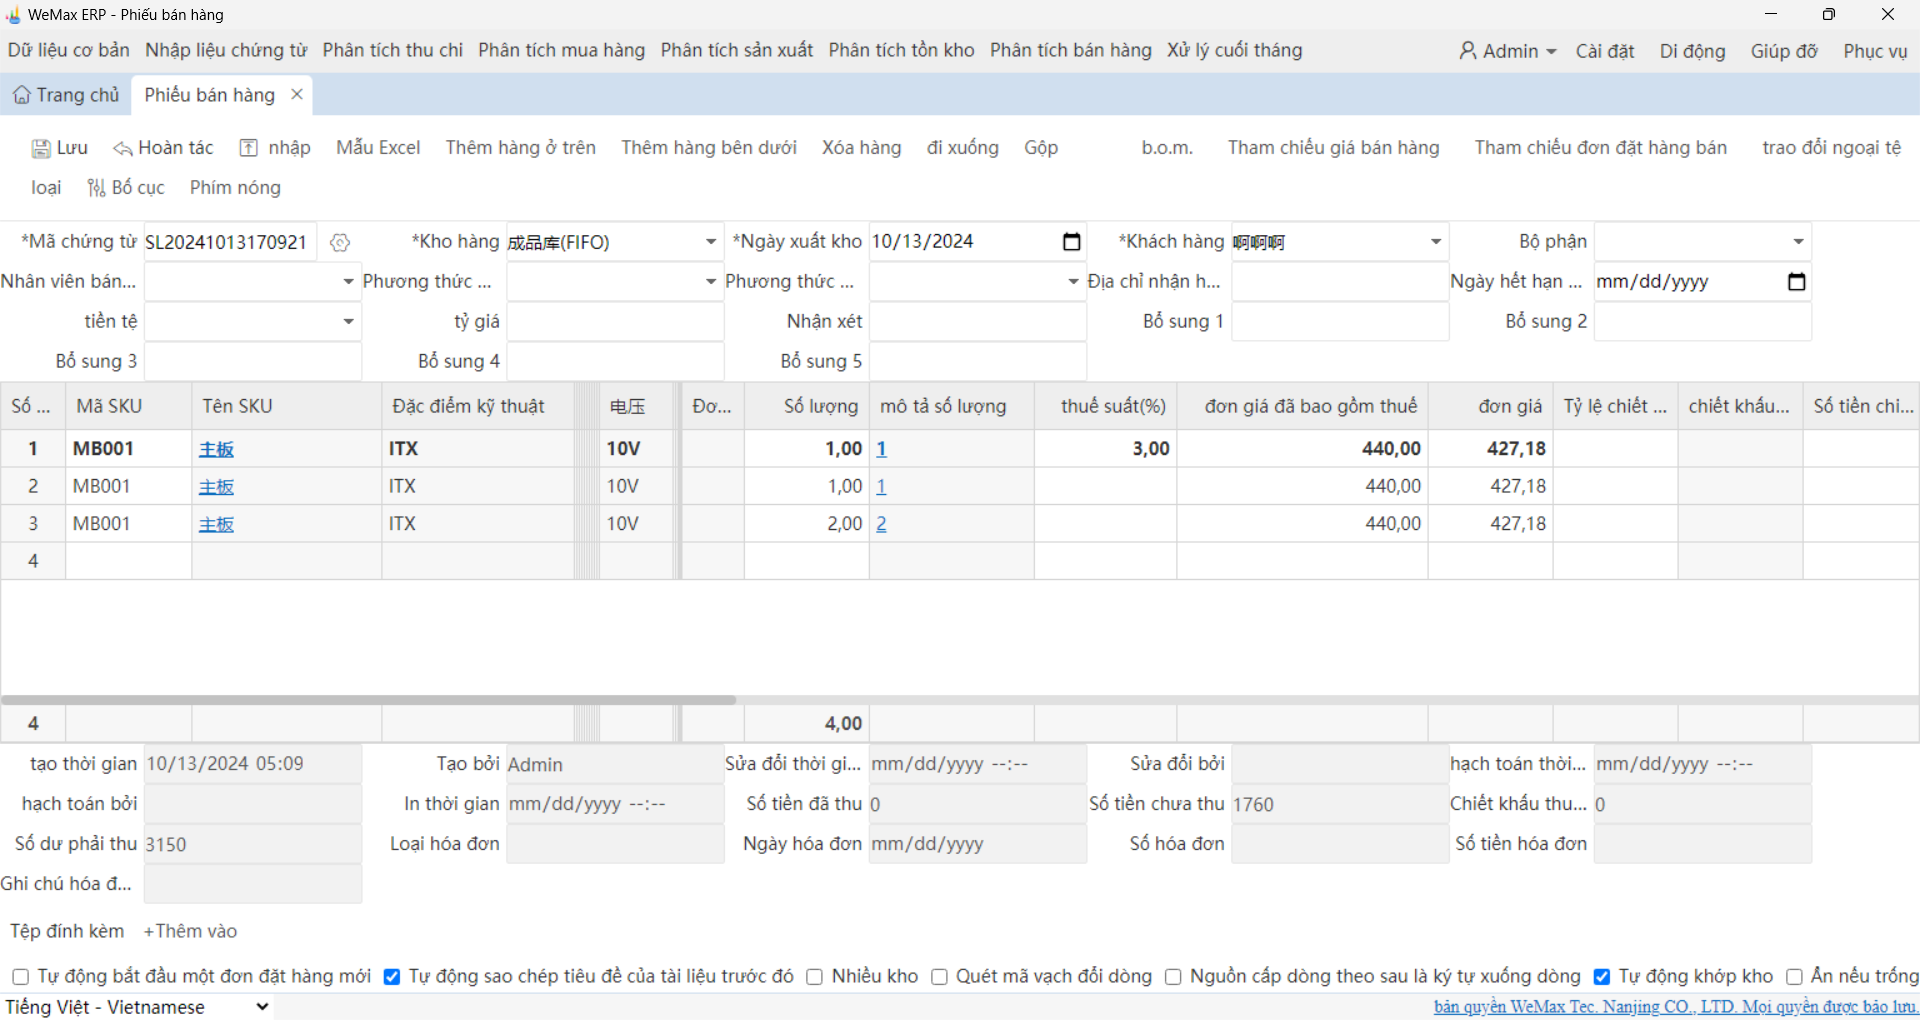Enable the Nhiều kho checkbox
1920x1020 pixels.
click(815, 977)
